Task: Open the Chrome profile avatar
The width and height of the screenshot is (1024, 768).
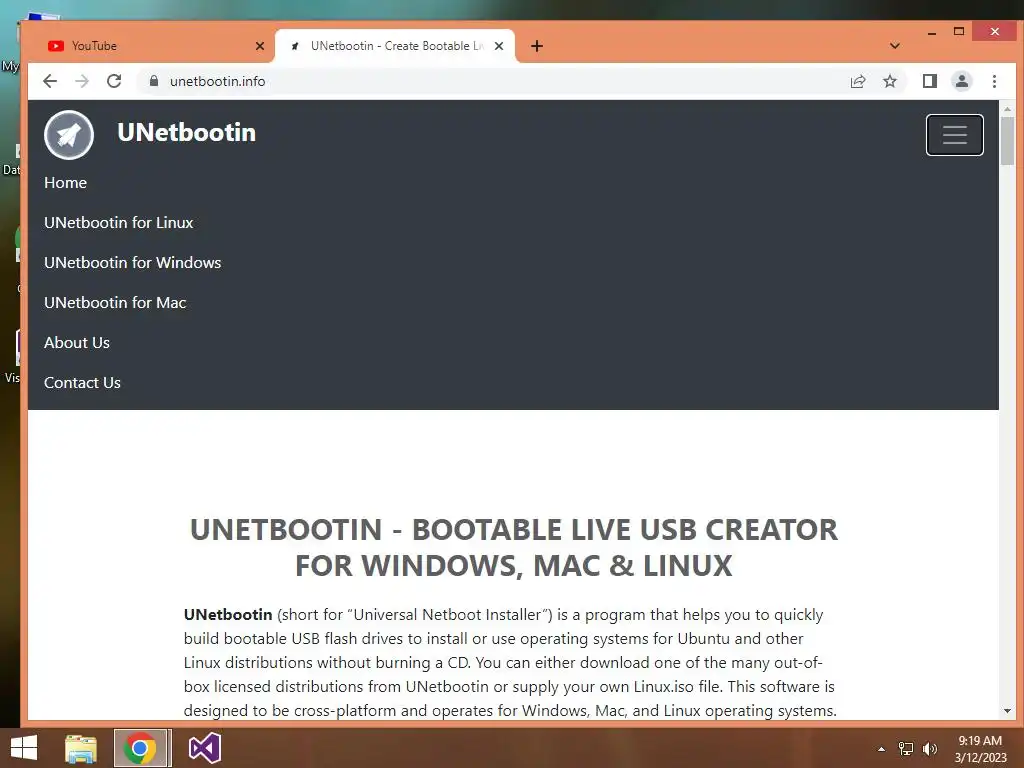Action: pyautogui.click(x=961, y=81)
